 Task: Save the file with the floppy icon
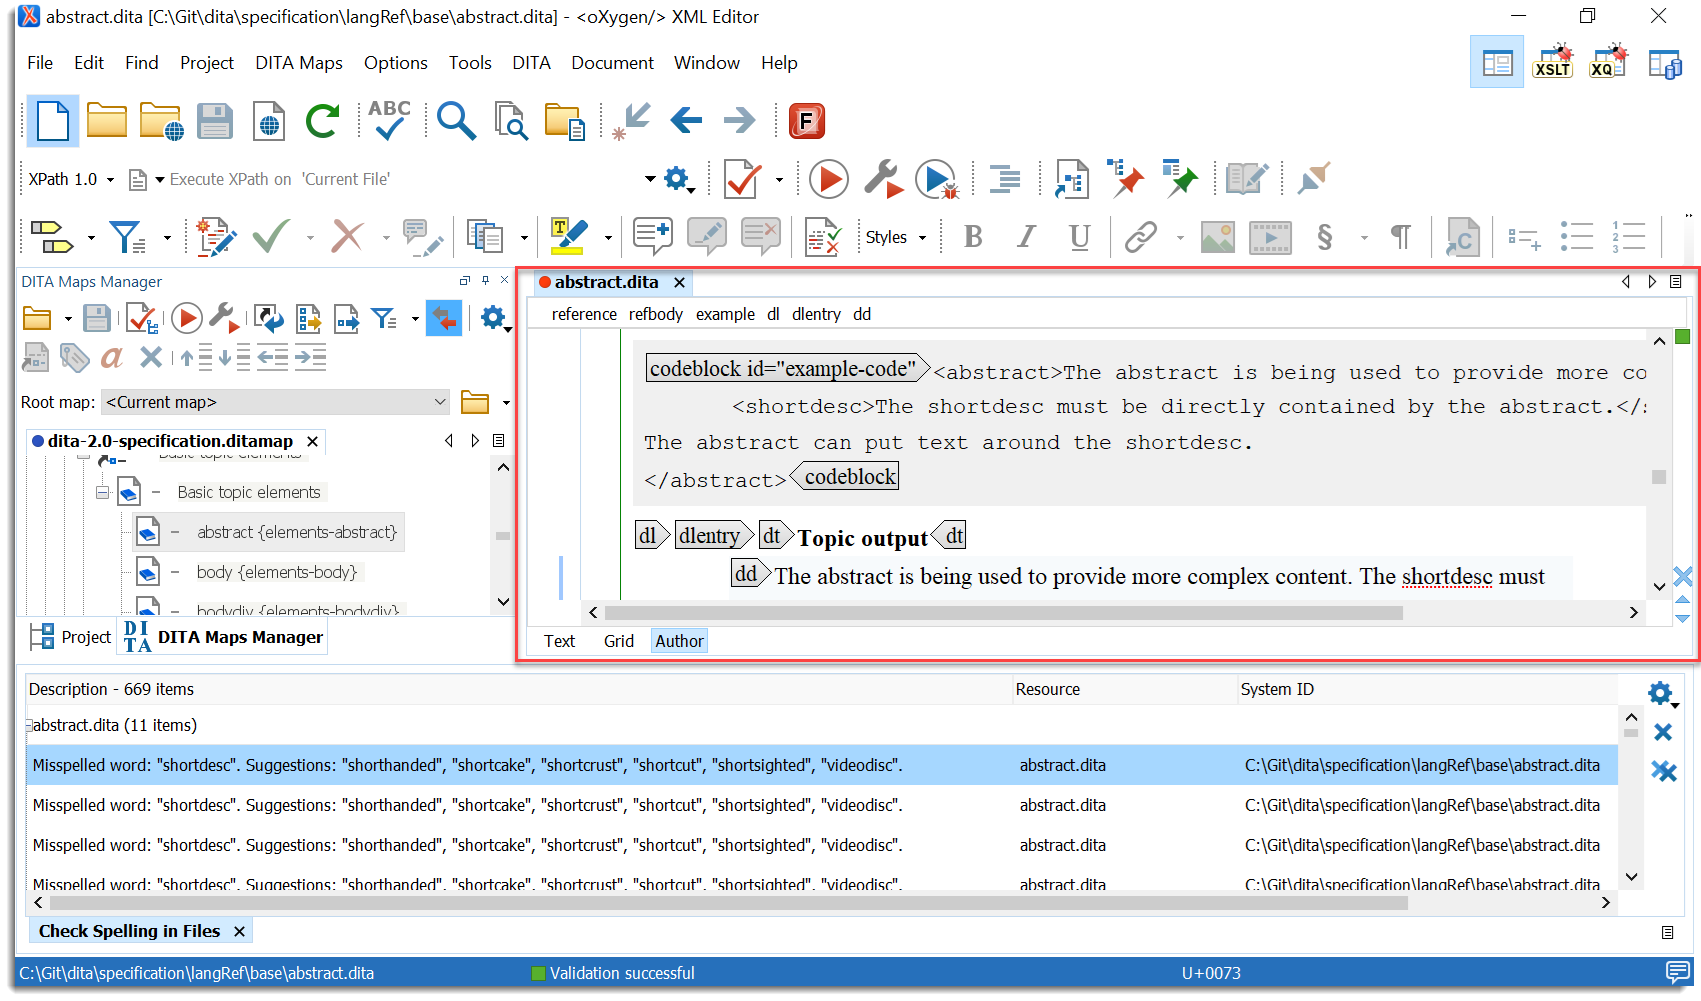(214, 121)
